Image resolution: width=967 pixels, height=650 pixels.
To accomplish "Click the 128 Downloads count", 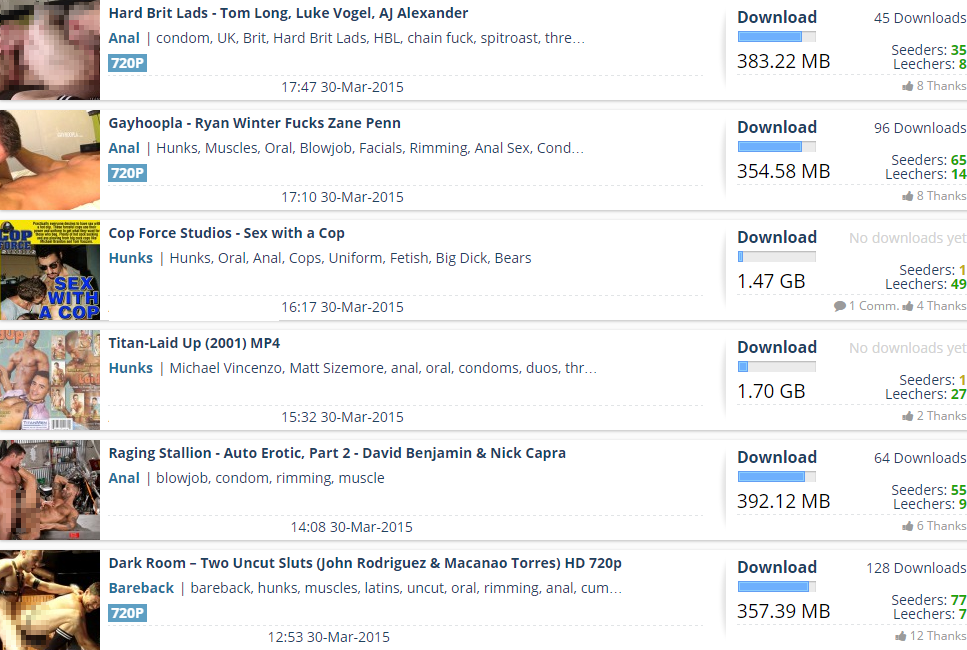I will [x=916, y=568].
